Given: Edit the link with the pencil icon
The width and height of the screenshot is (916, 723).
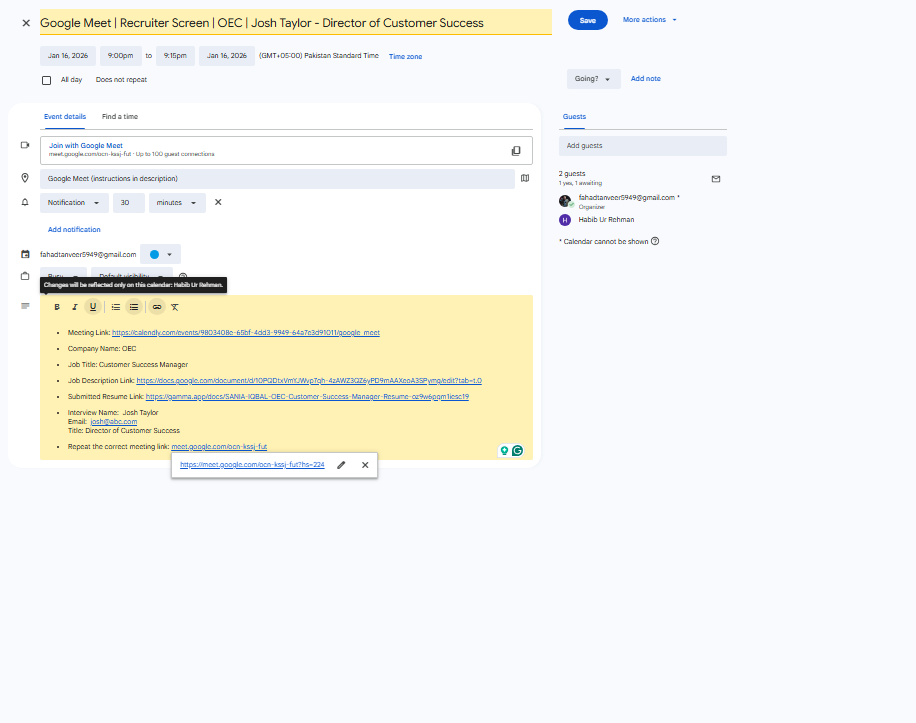Looking at the screenshot, I should pos(341,465).
